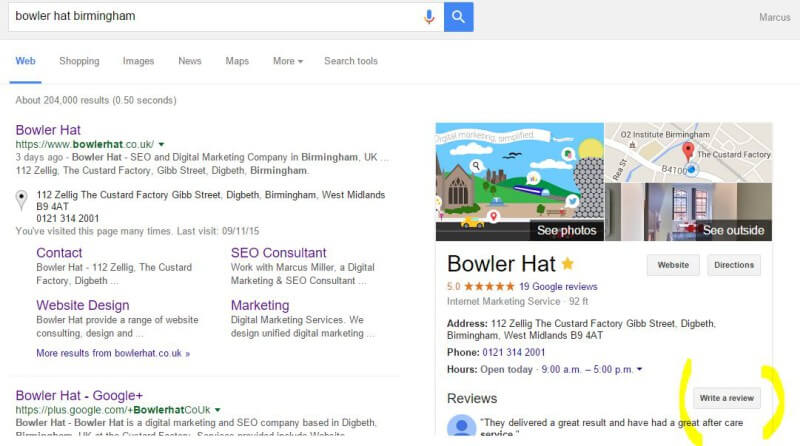800x446 pixels.
Task: Click the voice search microphone icon
Action: tap(429, 17)
